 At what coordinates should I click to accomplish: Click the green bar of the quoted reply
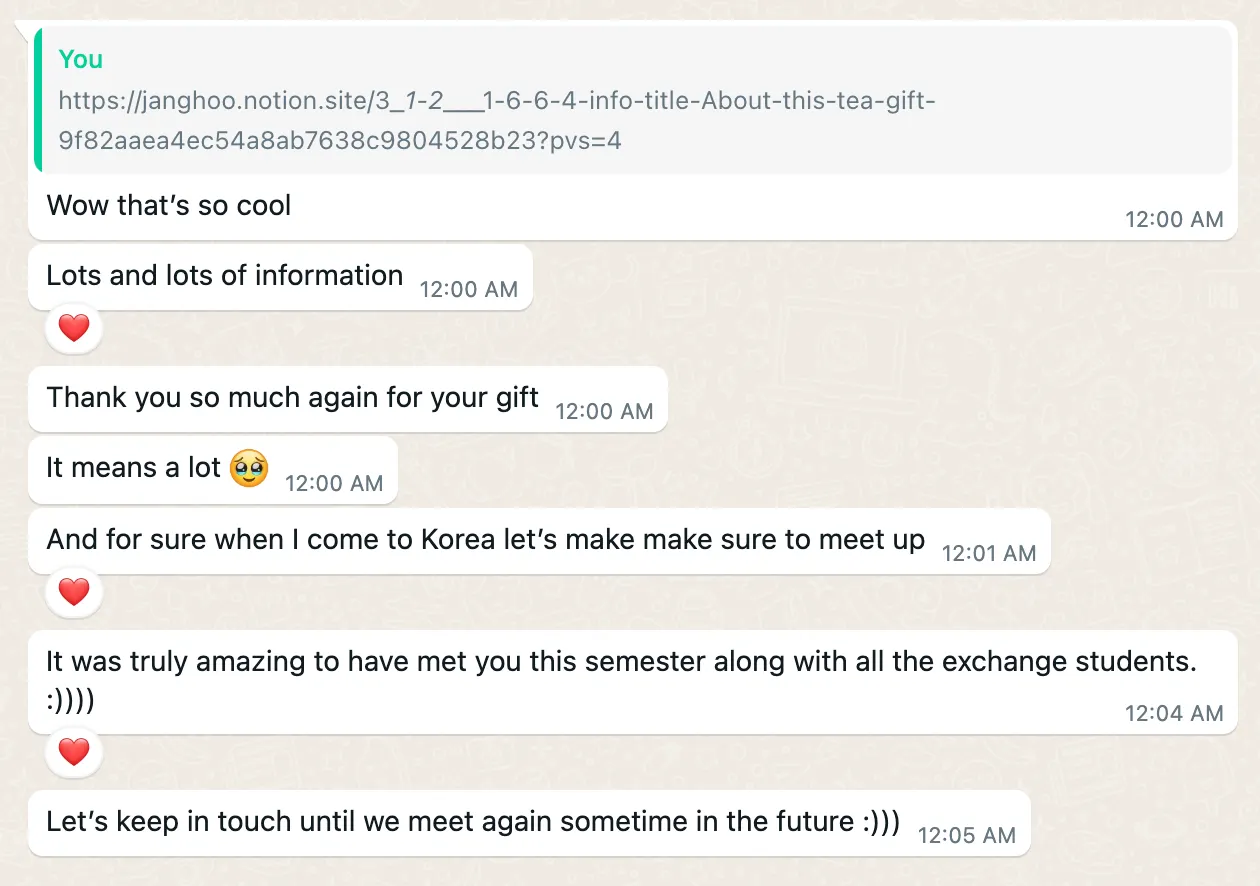coord(37,100)
